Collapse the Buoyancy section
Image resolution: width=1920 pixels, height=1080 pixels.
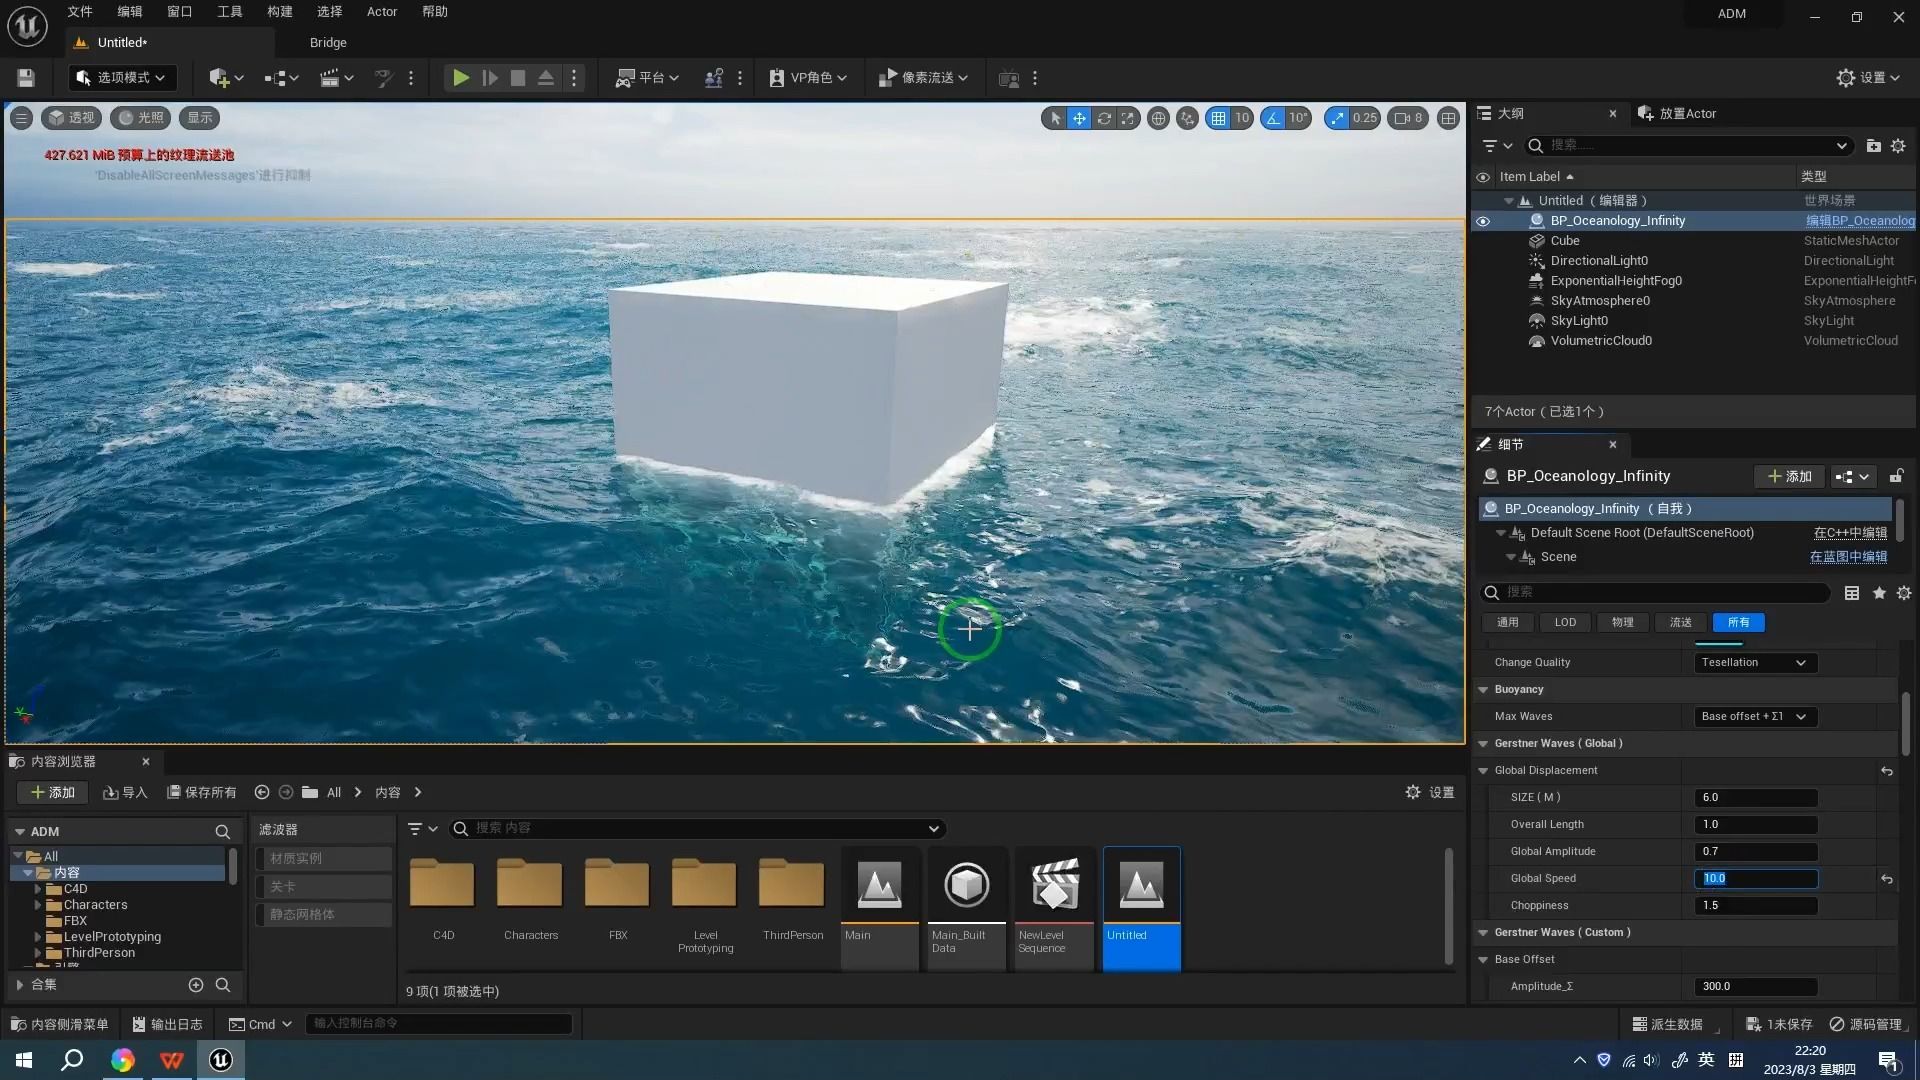[x=1484, y=690]
